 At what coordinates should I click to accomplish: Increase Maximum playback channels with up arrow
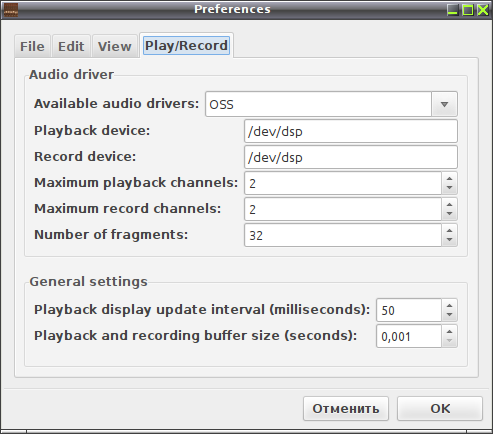click(449, 178)
